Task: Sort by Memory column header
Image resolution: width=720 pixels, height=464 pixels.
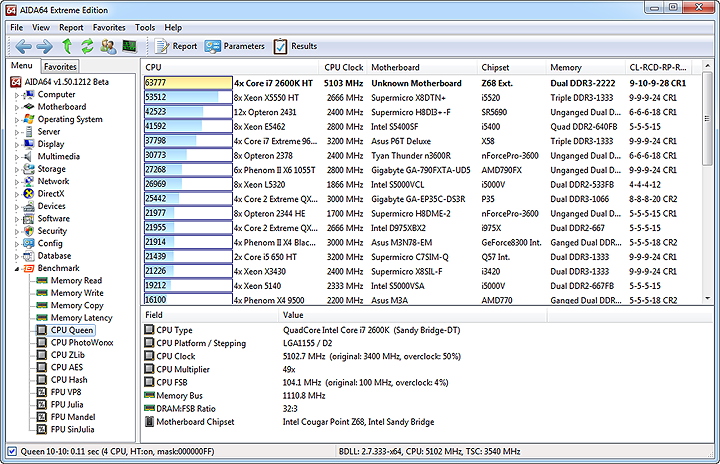Action: pyautogui.click(x=586, y=68)
